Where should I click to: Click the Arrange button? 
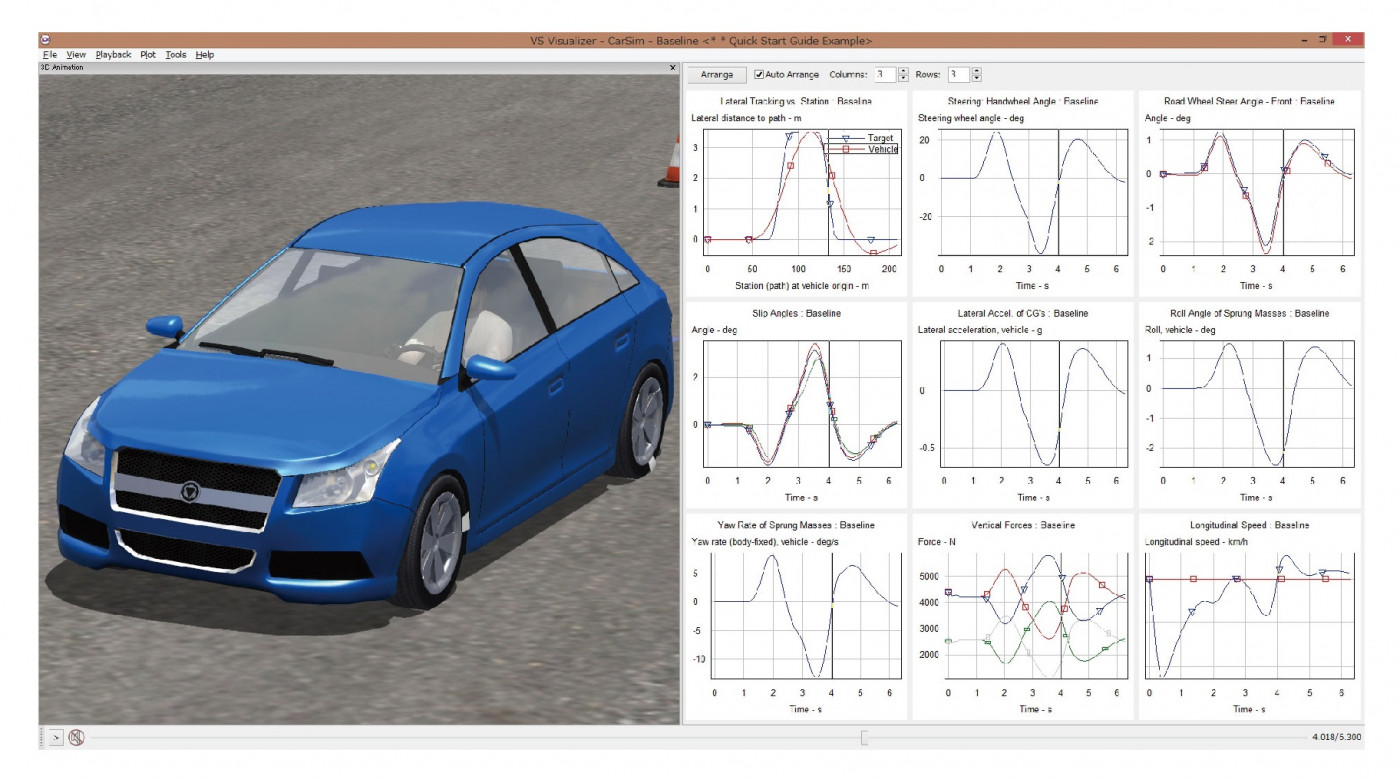coord(717,75)
